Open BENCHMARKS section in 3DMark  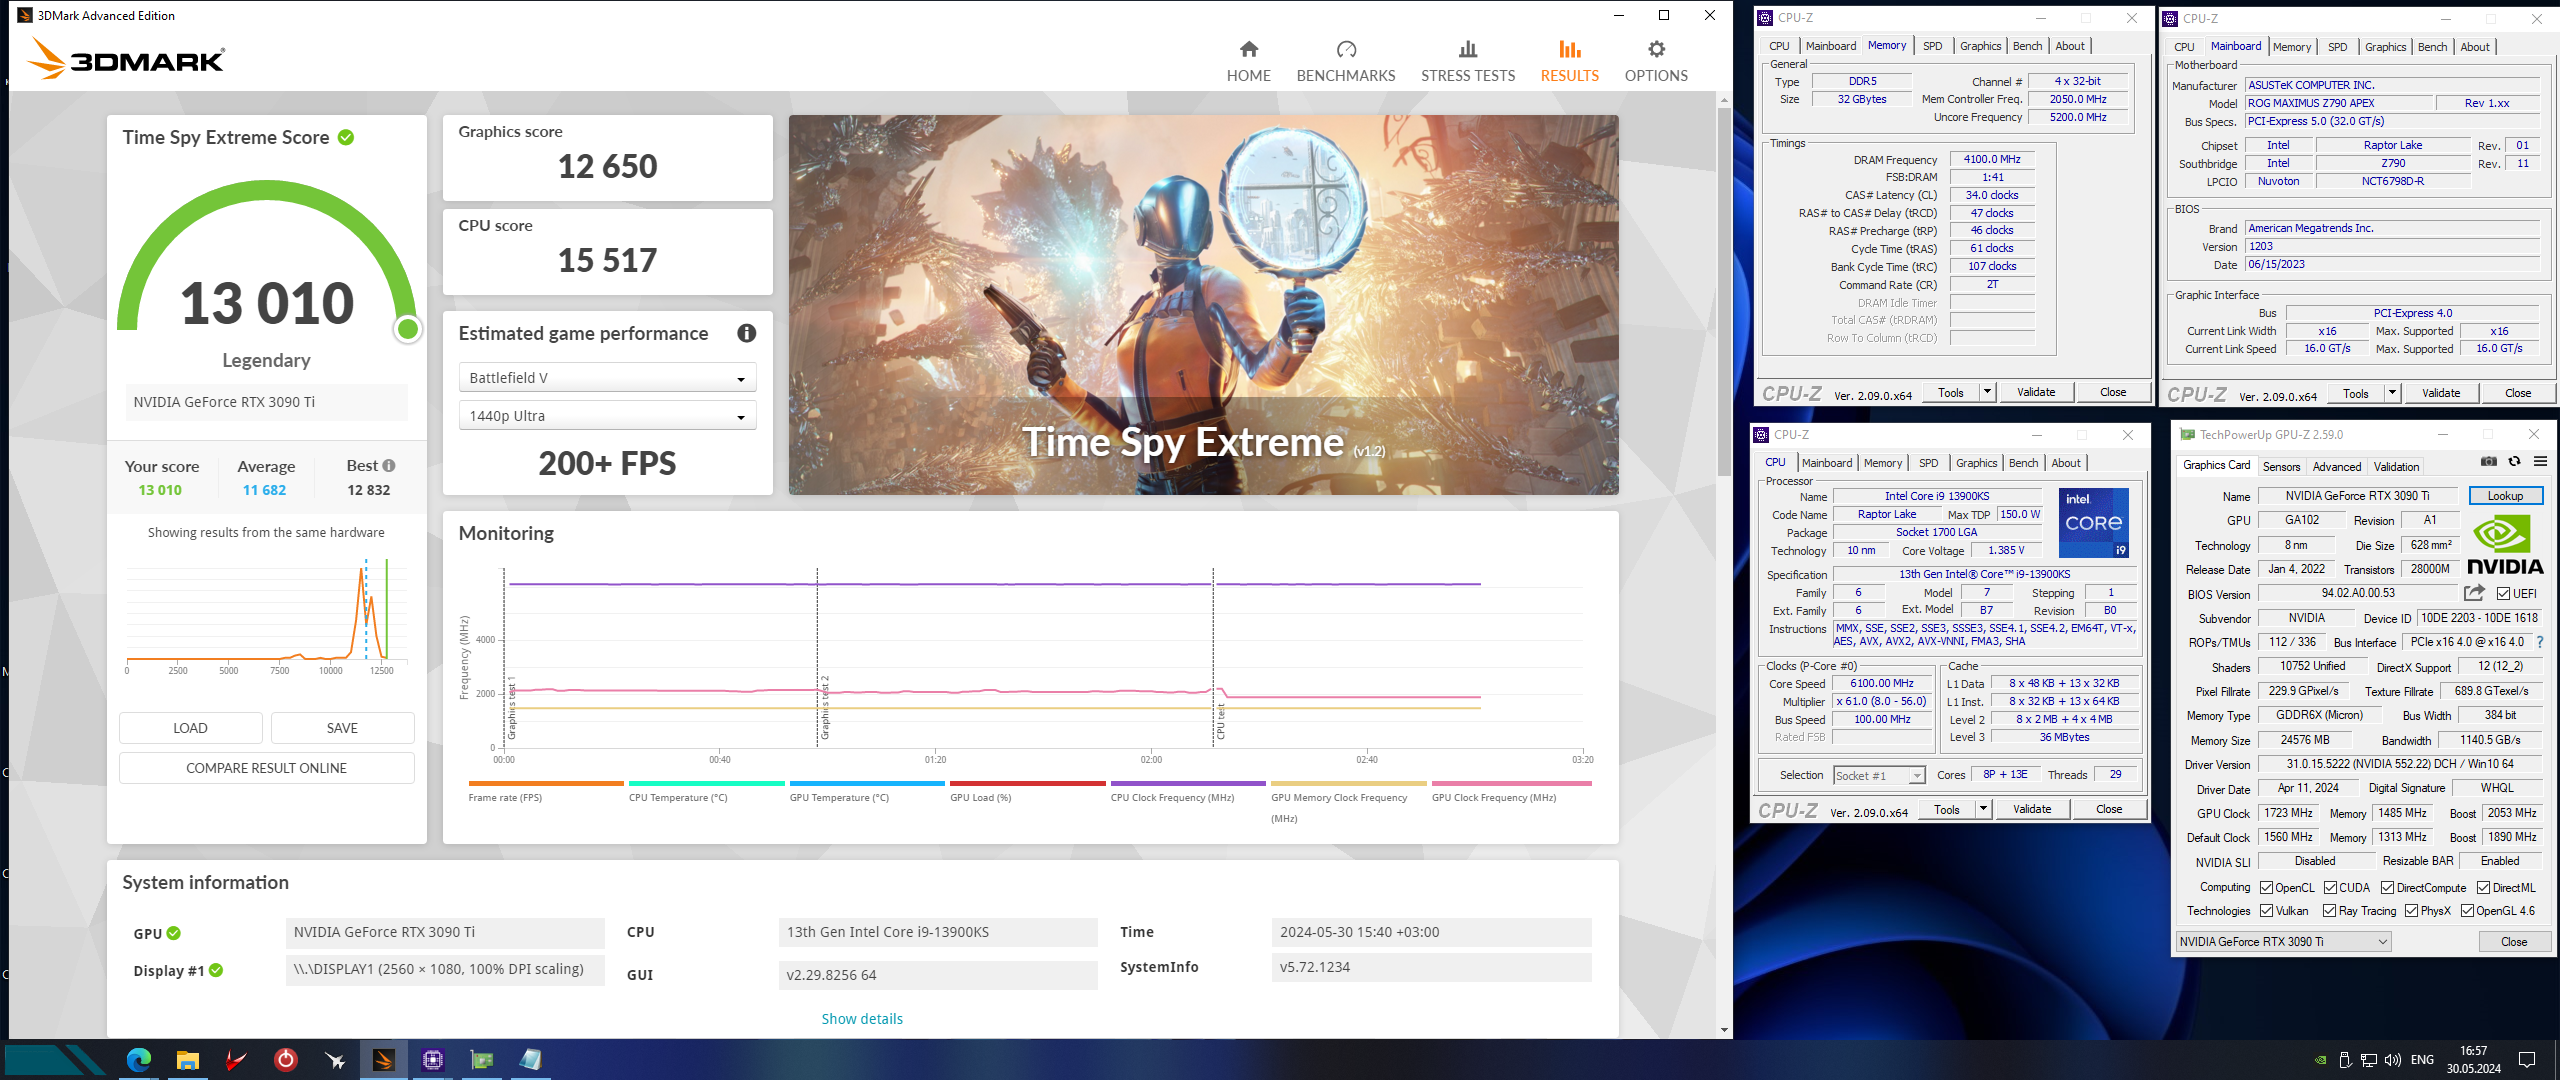coord(1345,62)
